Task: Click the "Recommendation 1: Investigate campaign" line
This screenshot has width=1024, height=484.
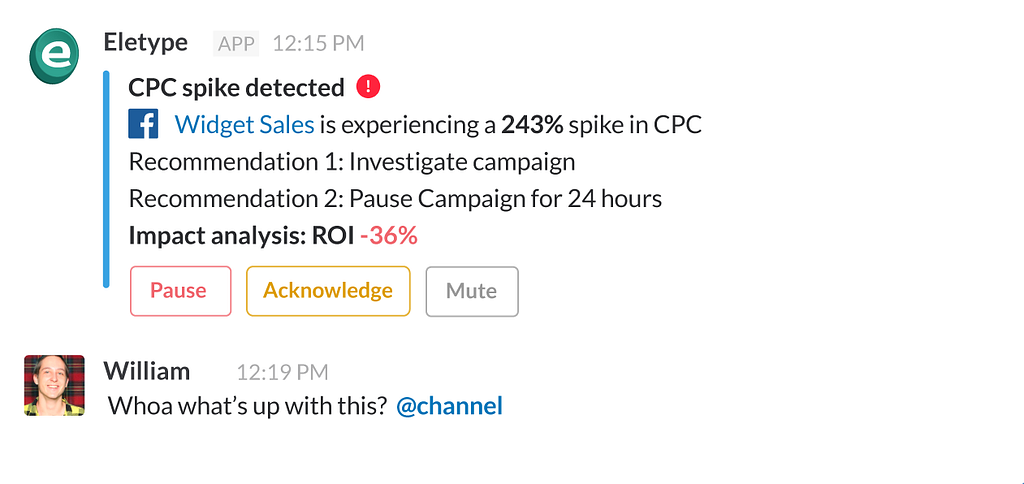Action: pos(352,162)
